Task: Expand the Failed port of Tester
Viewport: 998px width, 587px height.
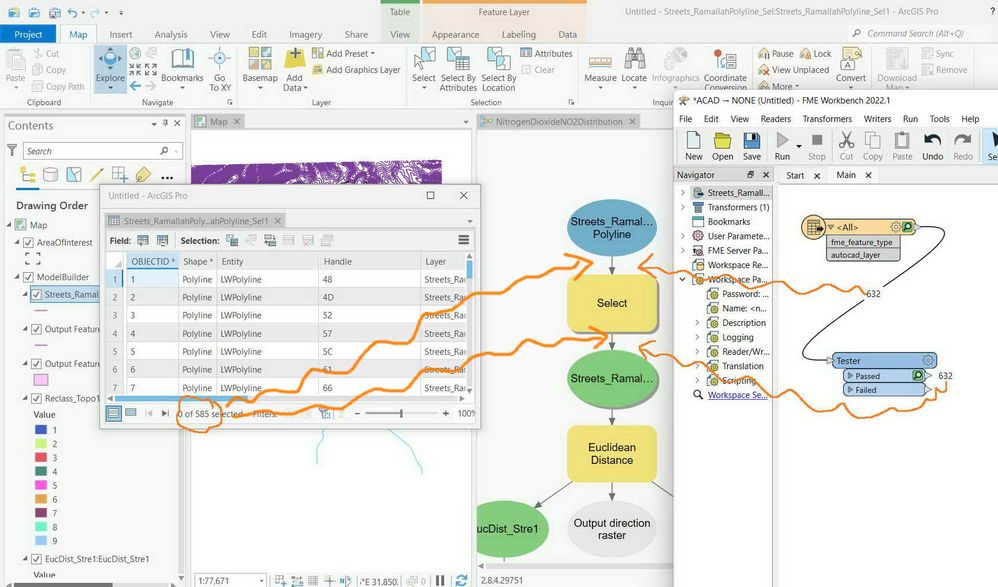Action: [x=850, y=390]
